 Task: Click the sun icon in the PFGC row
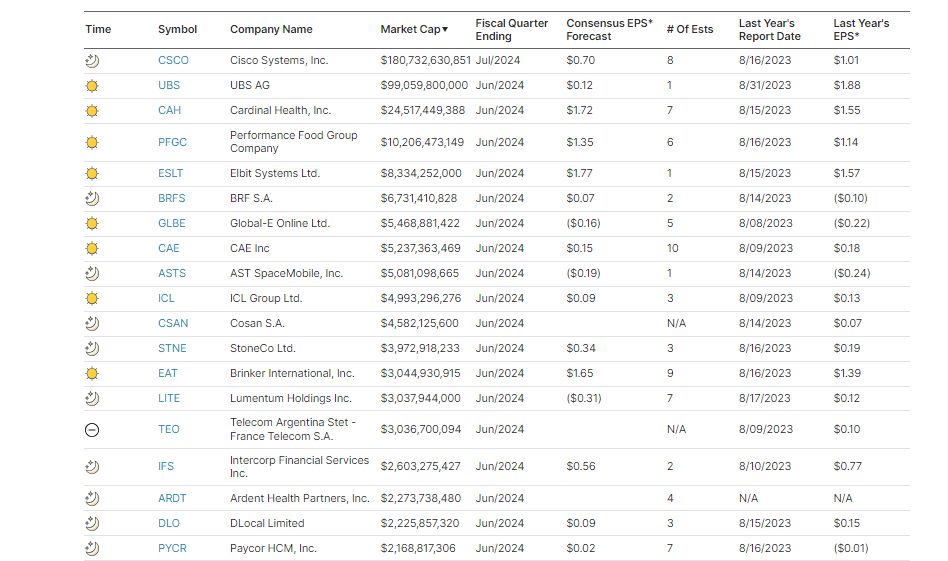(x=92, y=142)
